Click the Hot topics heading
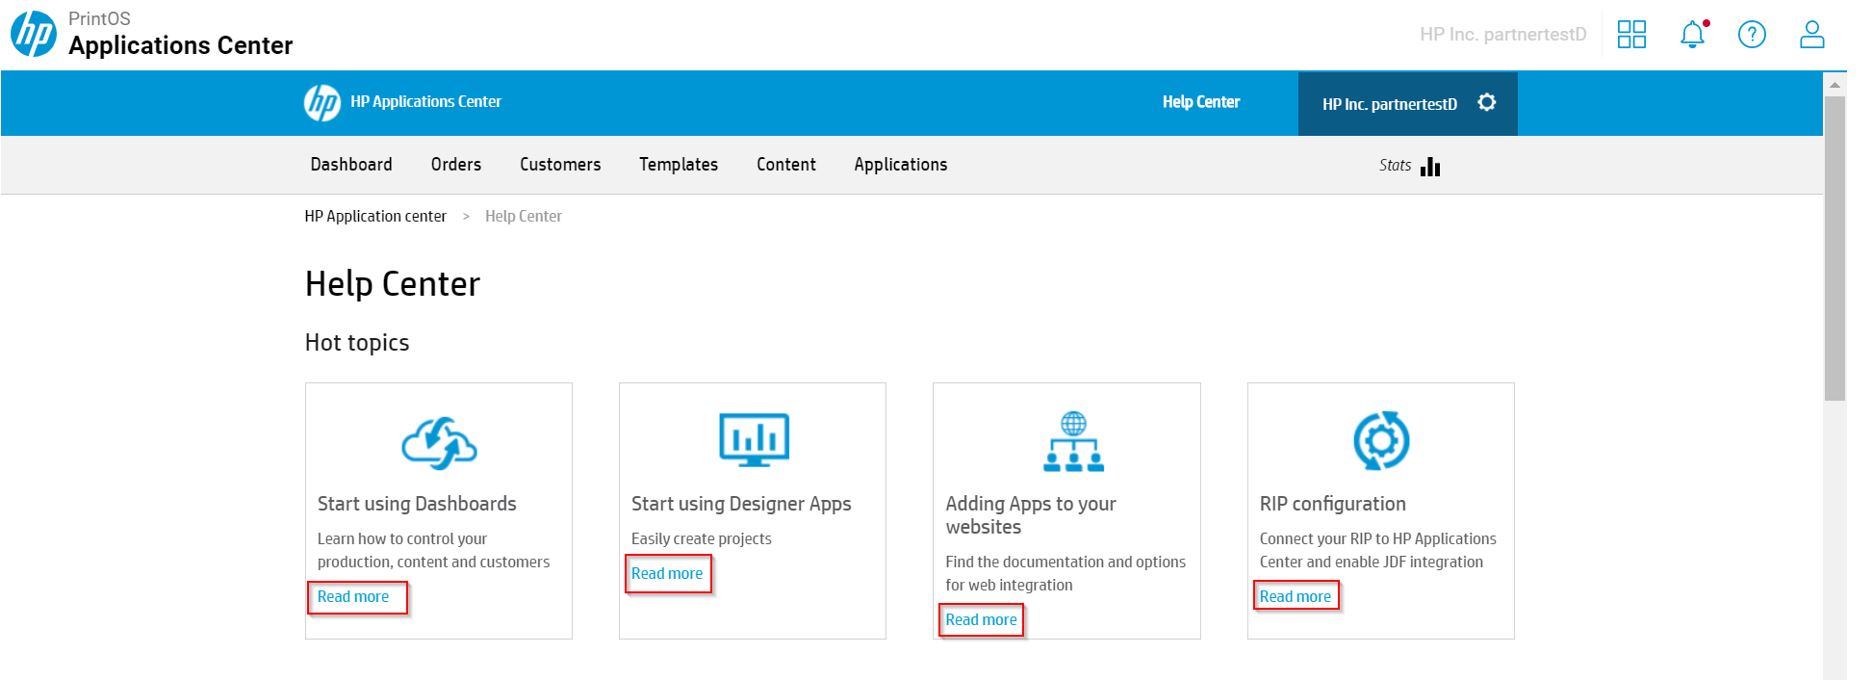1861x698 pixels. (357, 342)
